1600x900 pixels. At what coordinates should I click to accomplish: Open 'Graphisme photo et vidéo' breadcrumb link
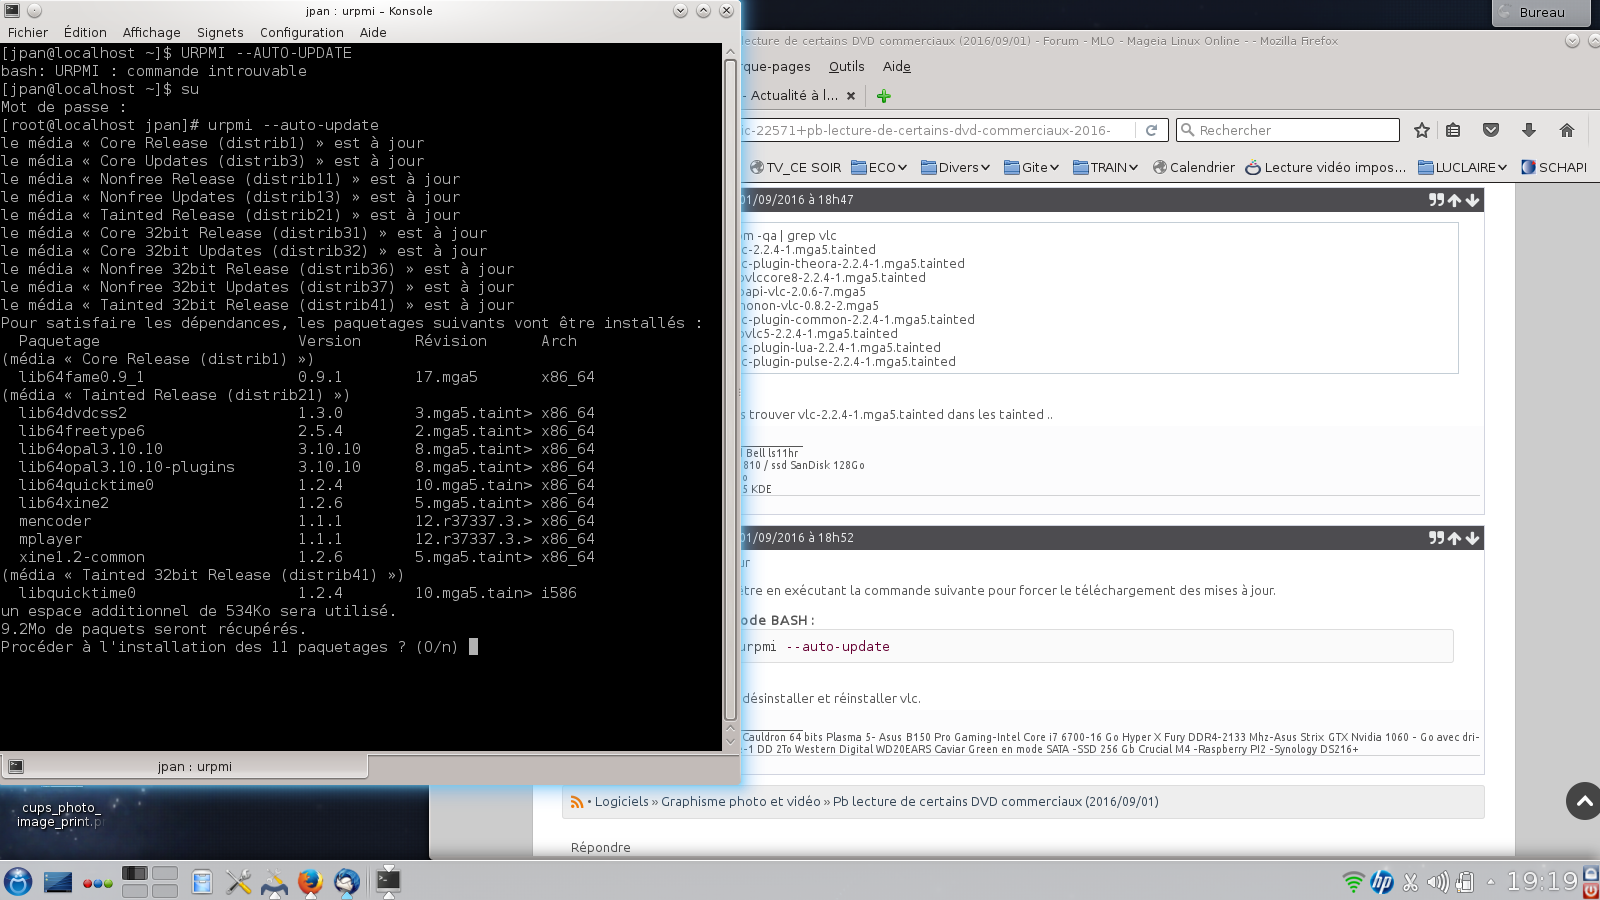(x=740, y=801)
